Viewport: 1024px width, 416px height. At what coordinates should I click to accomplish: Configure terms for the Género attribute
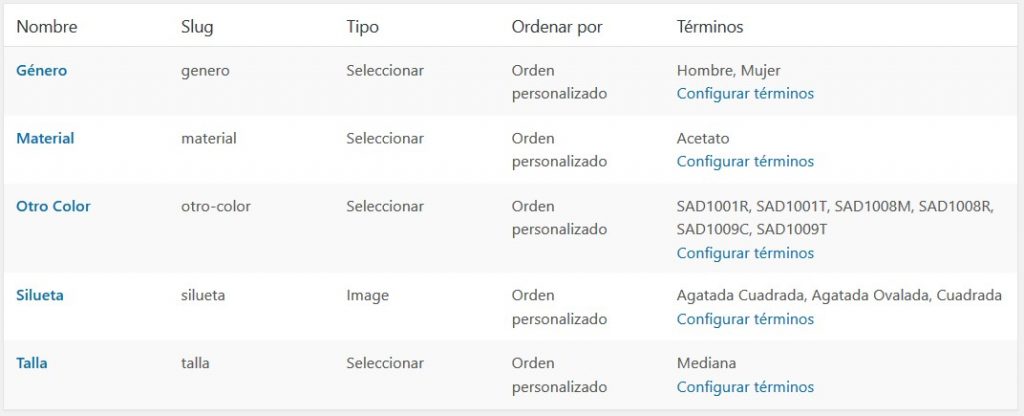click(745, 93)
